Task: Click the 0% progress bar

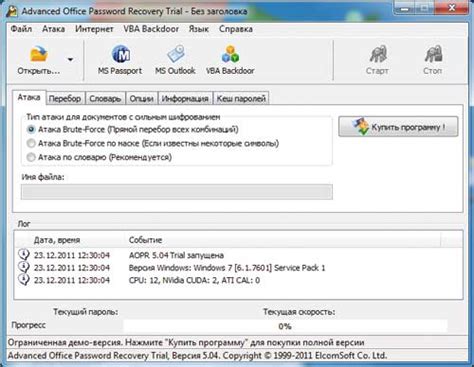Action: [285, 326]
